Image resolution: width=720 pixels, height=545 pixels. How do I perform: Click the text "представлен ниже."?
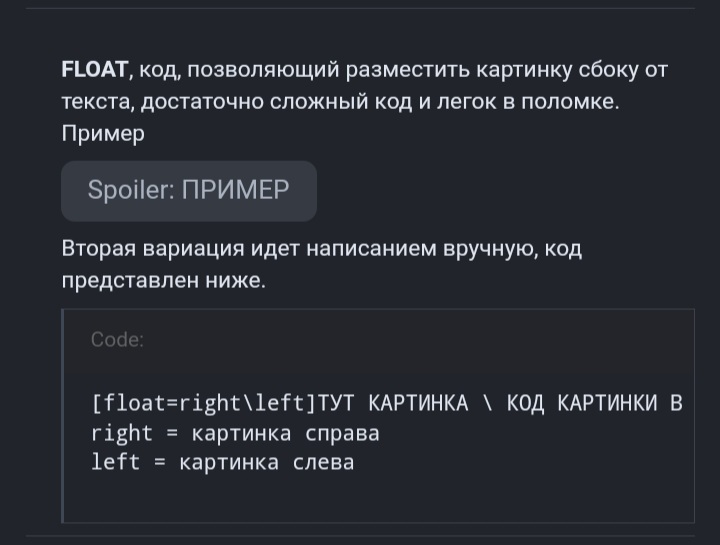[x=164, y=281]
